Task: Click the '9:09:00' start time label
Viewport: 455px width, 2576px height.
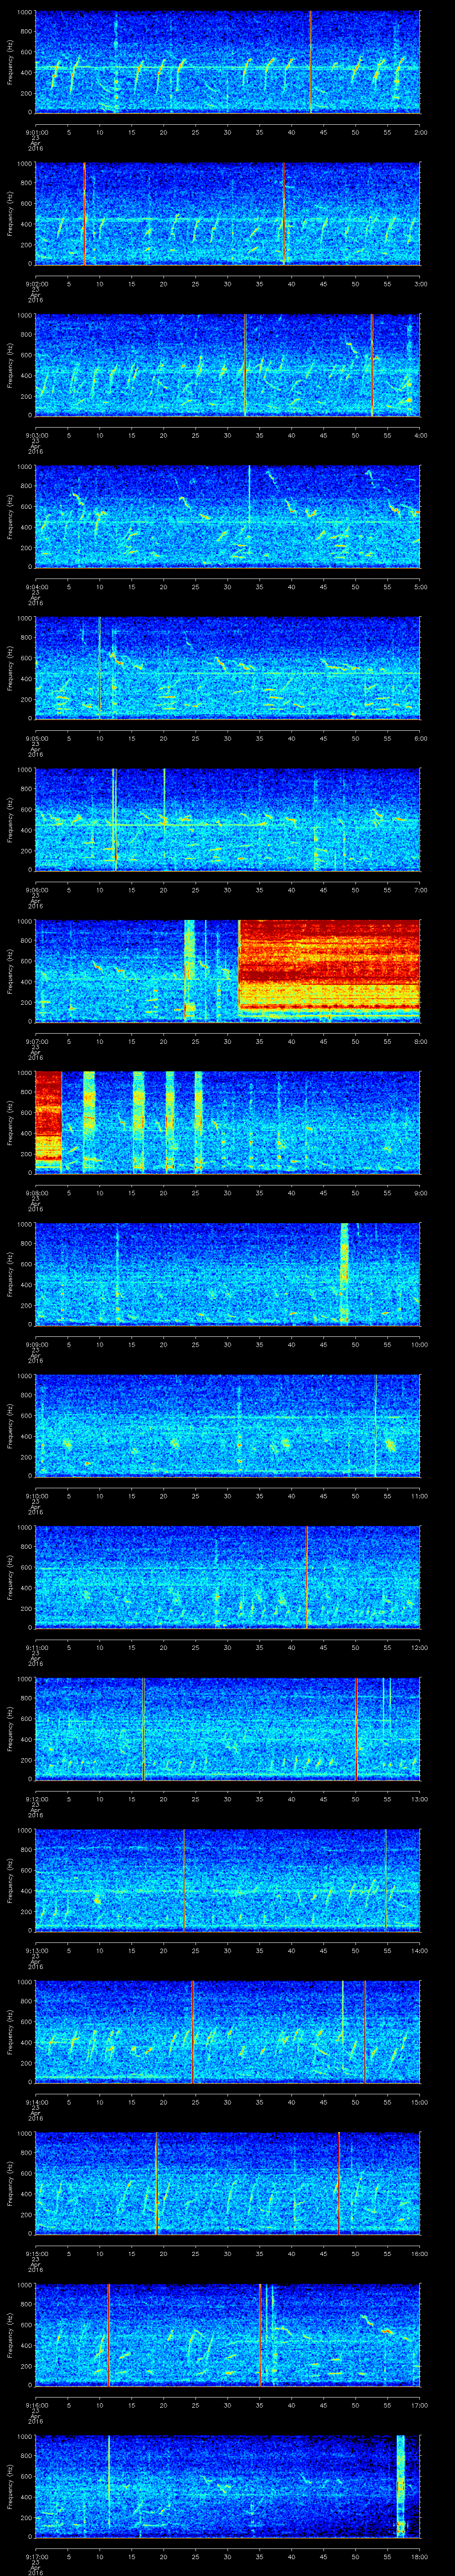Action: [36, 1344]
